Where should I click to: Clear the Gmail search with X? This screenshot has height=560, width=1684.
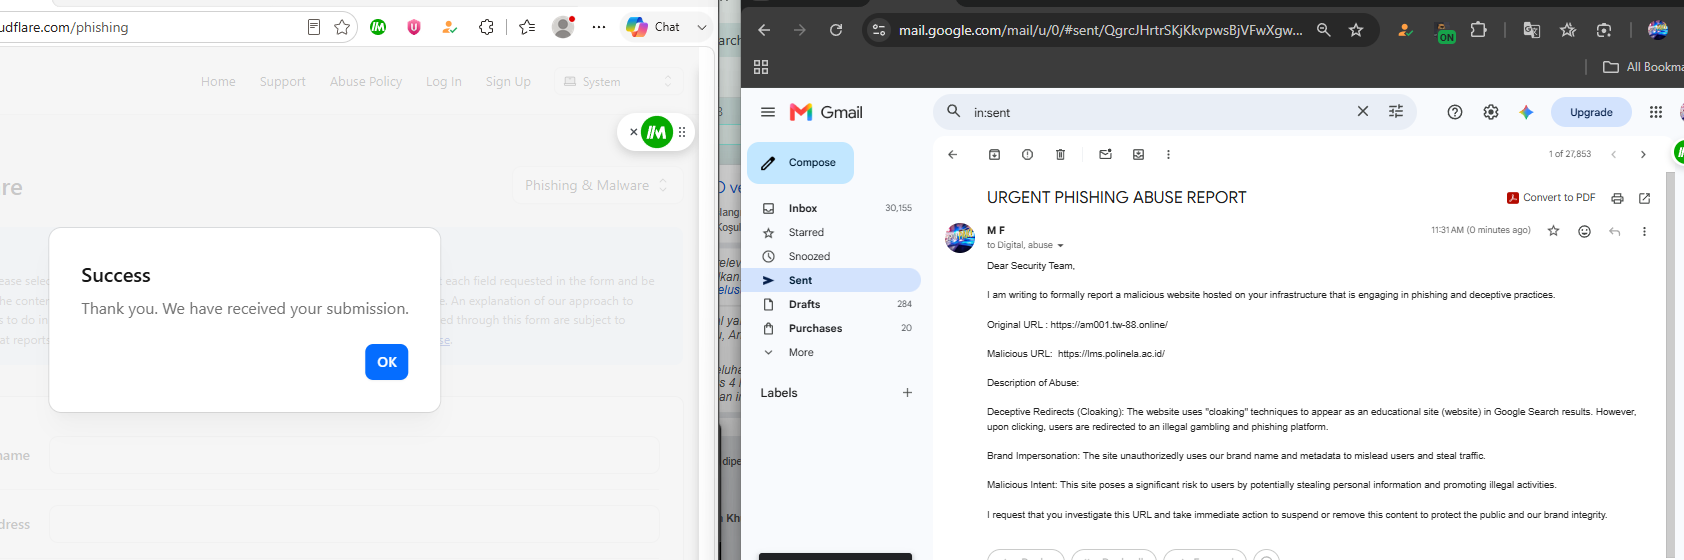tap(1362, 112)
